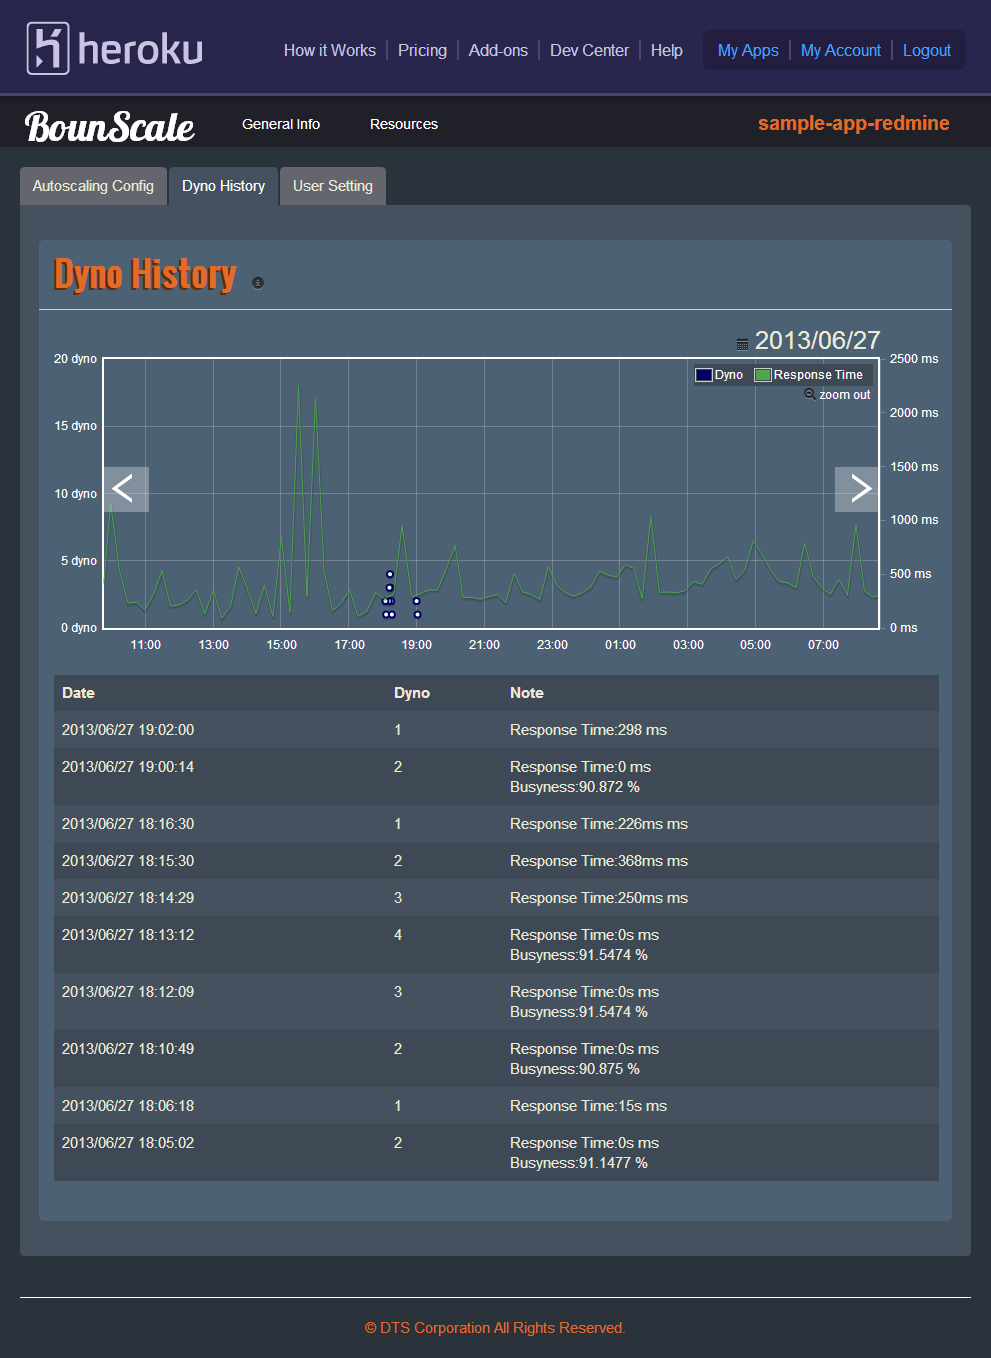This screenshot has height=1358, width=991.
Task: Show next period with right arrow
Action: tap(857, 489)
